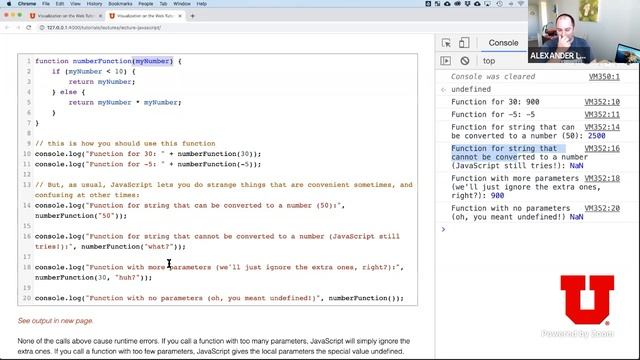
Task: Click the 'Function for -5: -5' log entry
Action: point(493,115)
